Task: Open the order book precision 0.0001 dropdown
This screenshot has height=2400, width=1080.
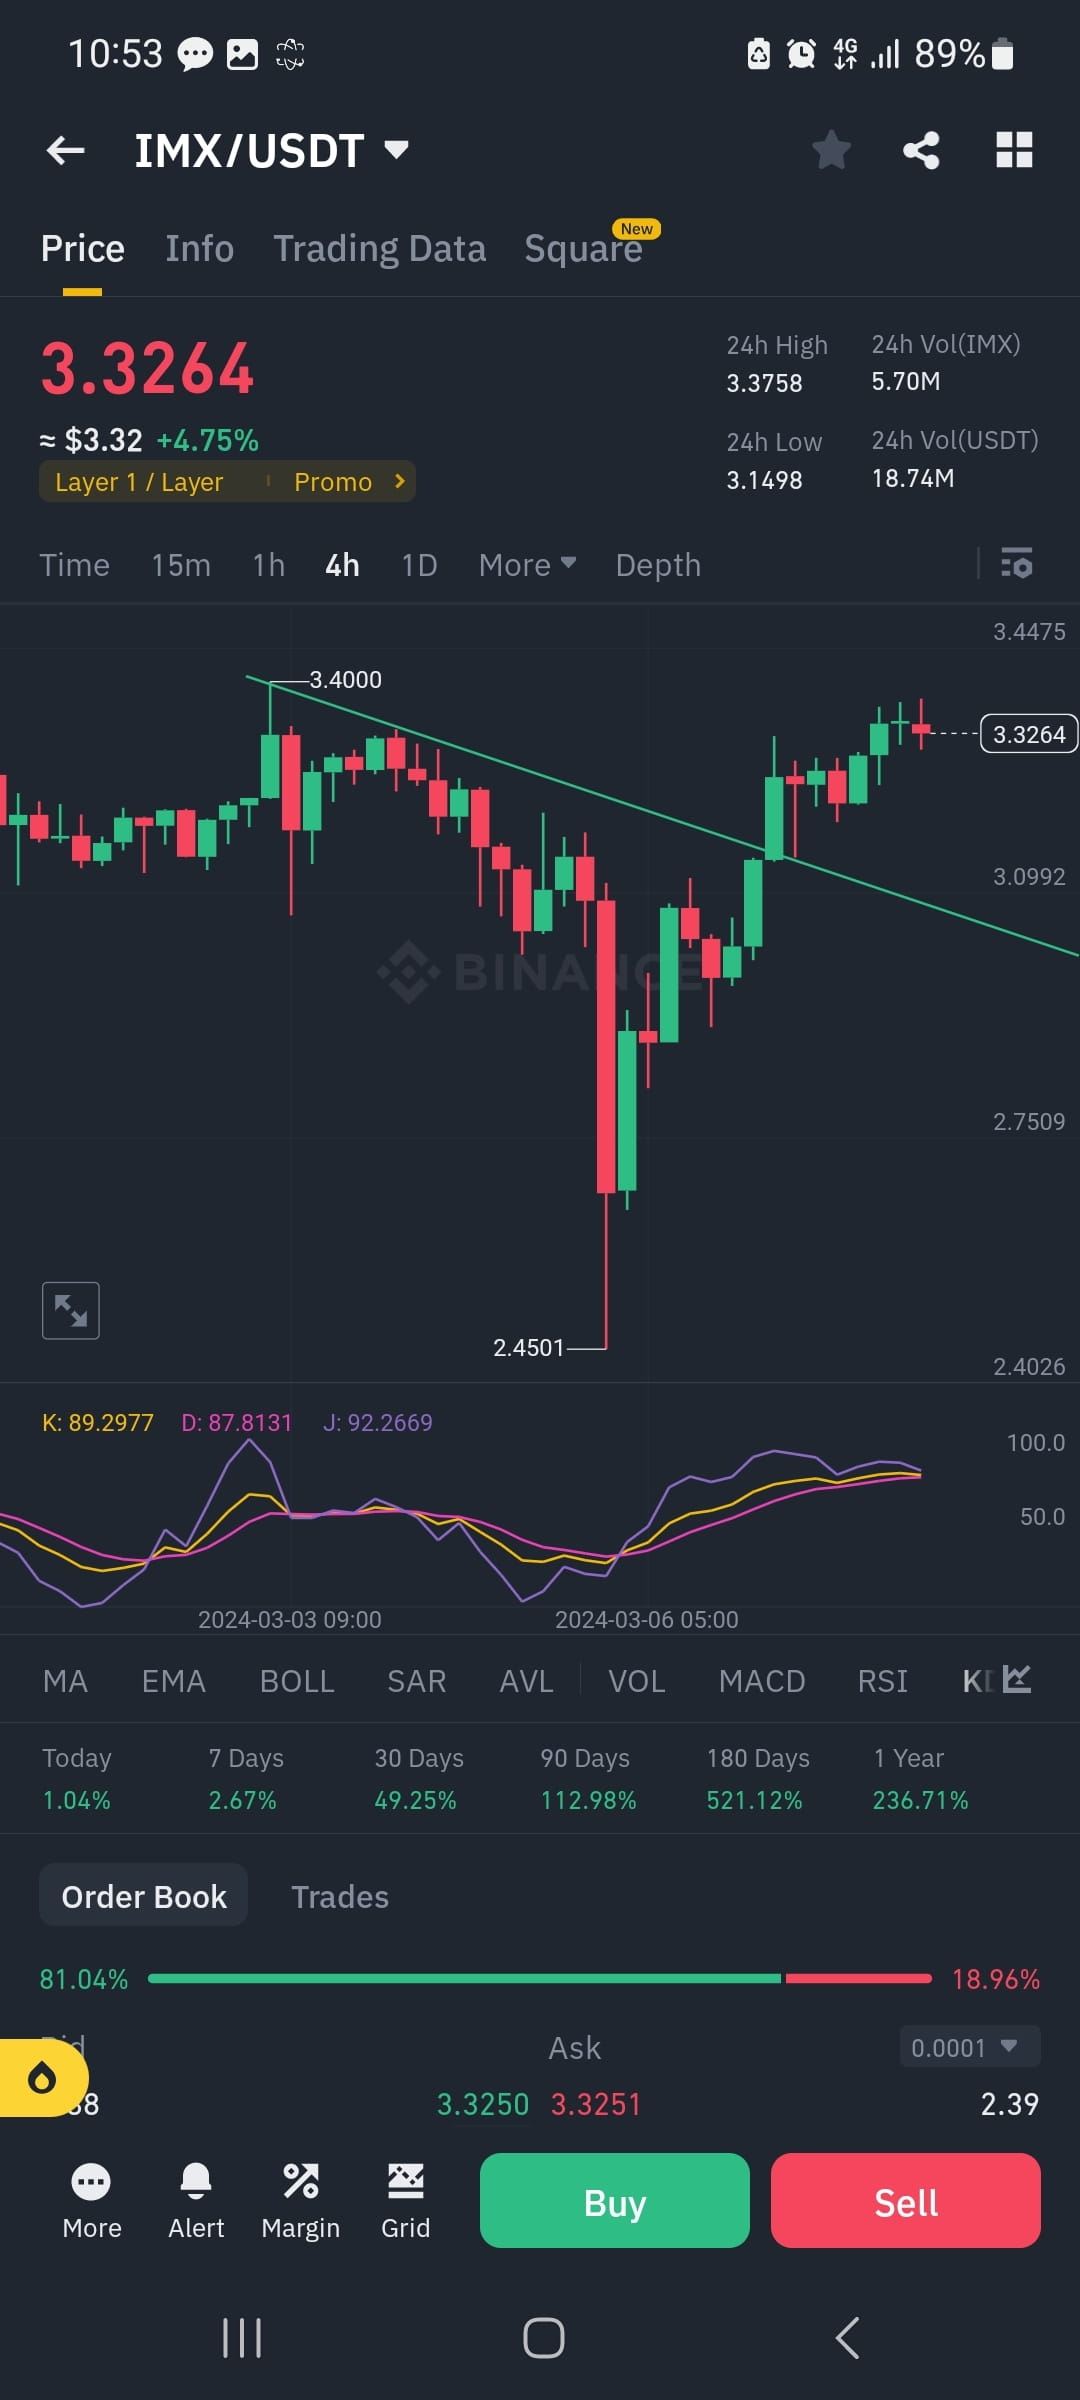Action: 966,2047
